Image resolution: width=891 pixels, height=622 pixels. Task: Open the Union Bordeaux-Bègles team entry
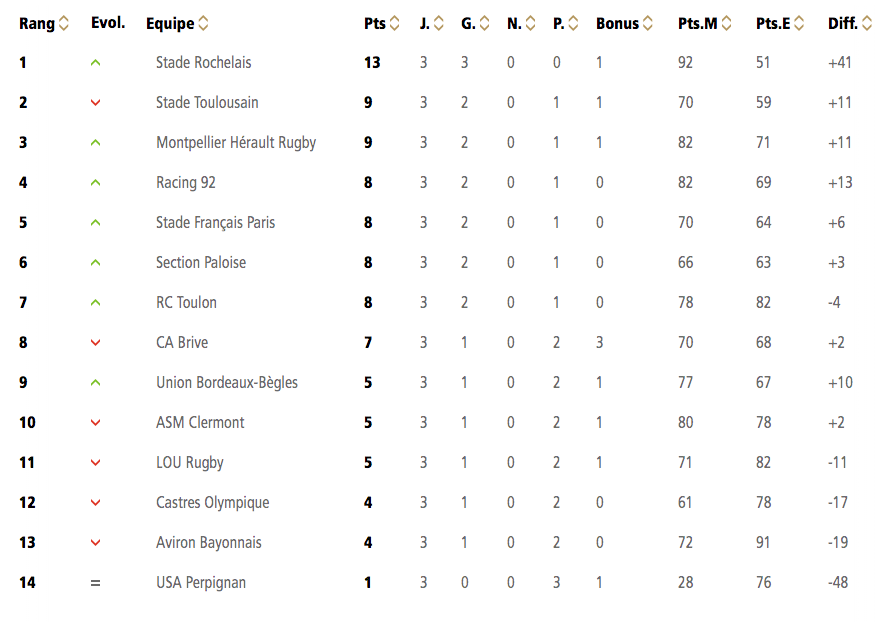click(x=227, y=382)
